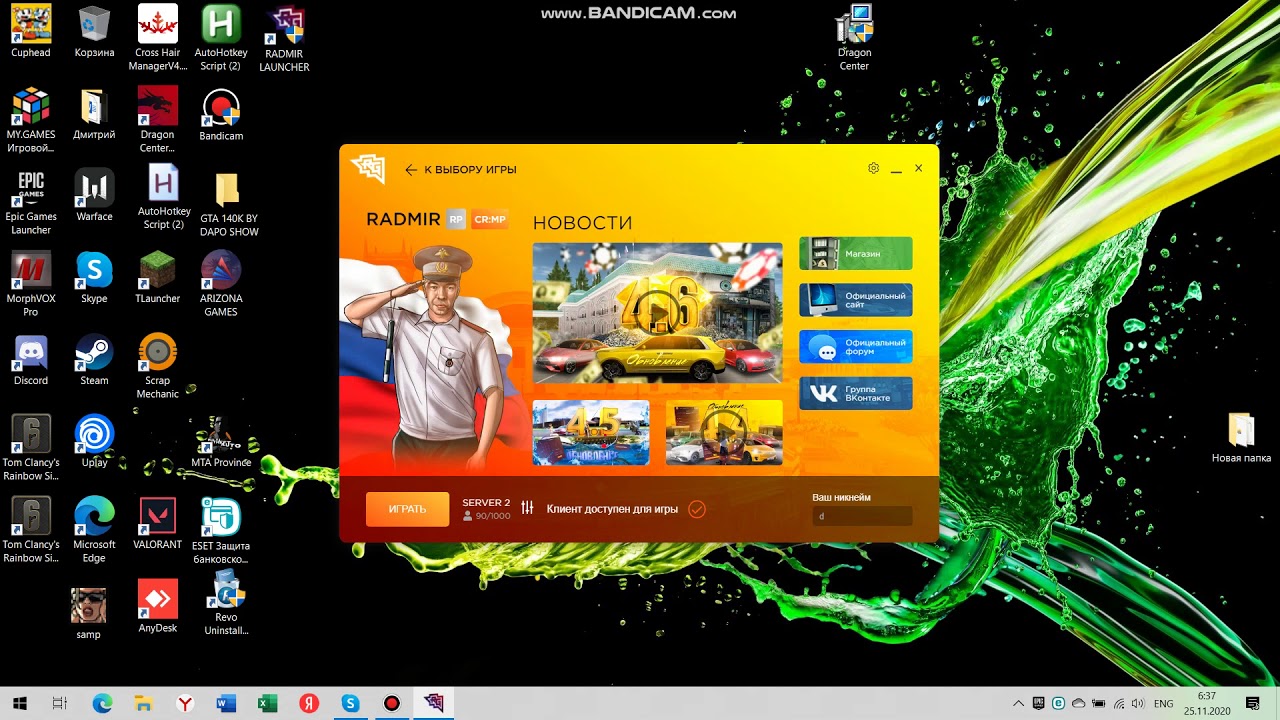Screen dimensions: 1280x720
Task: Open Новая папка folder on desktop
Action: click(x=1241, y=438)
